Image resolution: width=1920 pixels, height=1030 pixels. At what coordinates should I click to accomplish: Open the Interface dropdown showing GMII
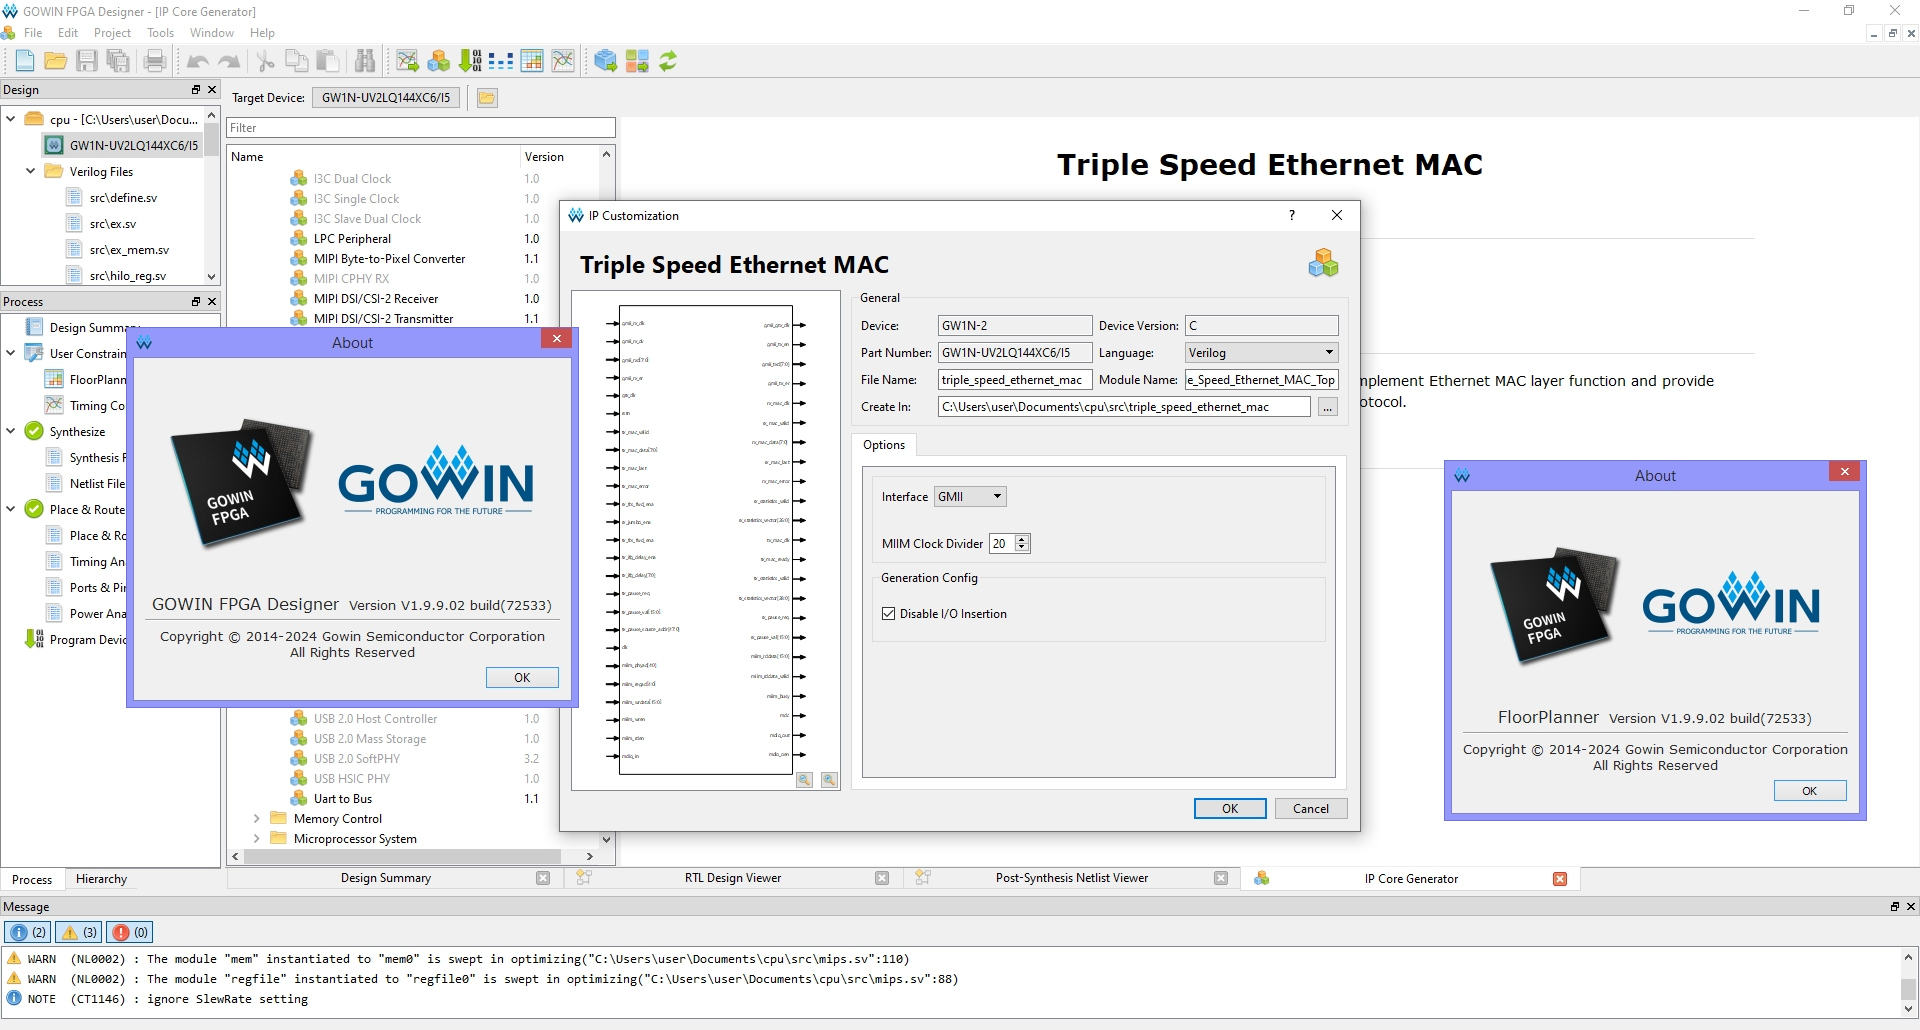pyautogui.click(x=970, y=497)
